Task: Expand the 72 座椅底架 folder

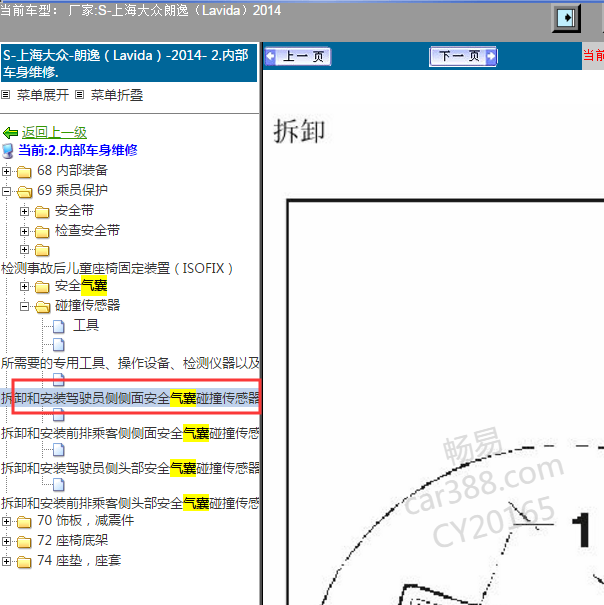Action: 6,541
